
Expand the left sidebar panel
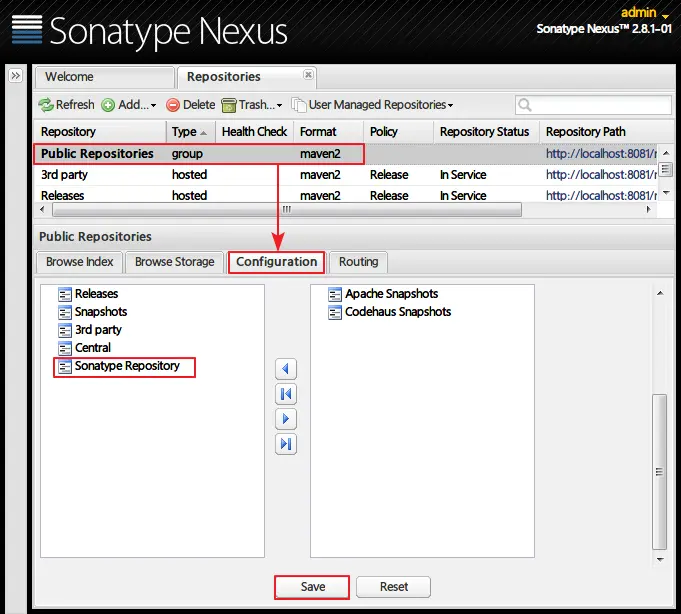tap(16, 76)
